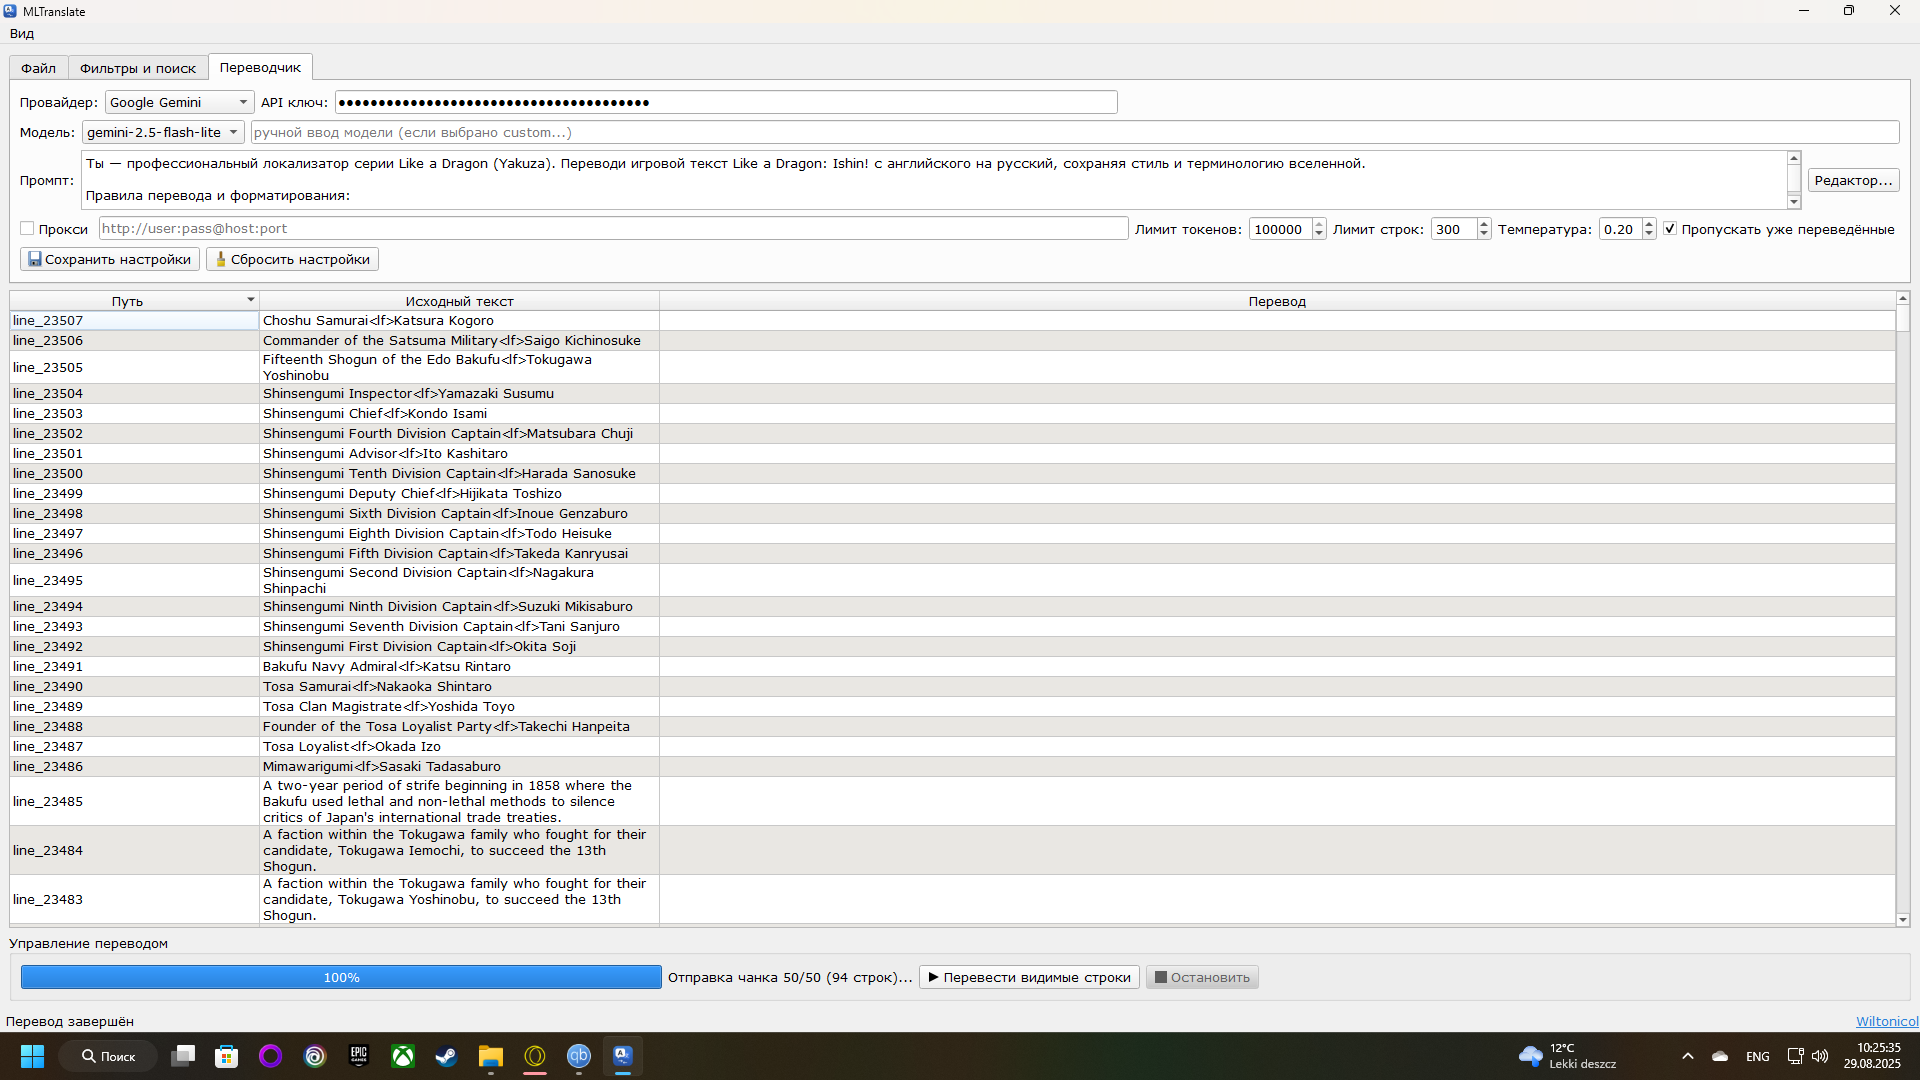The width and height of the screenshot is (1920, 1080).
Task: Open the Вид menu
Action: point(22,33)
